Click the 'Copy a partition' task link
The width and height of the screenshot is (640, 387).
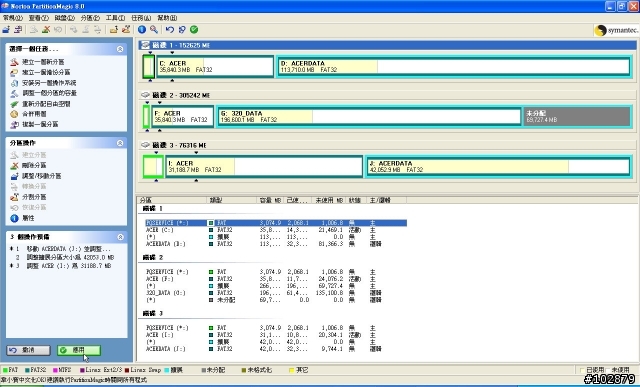(40, 125)
